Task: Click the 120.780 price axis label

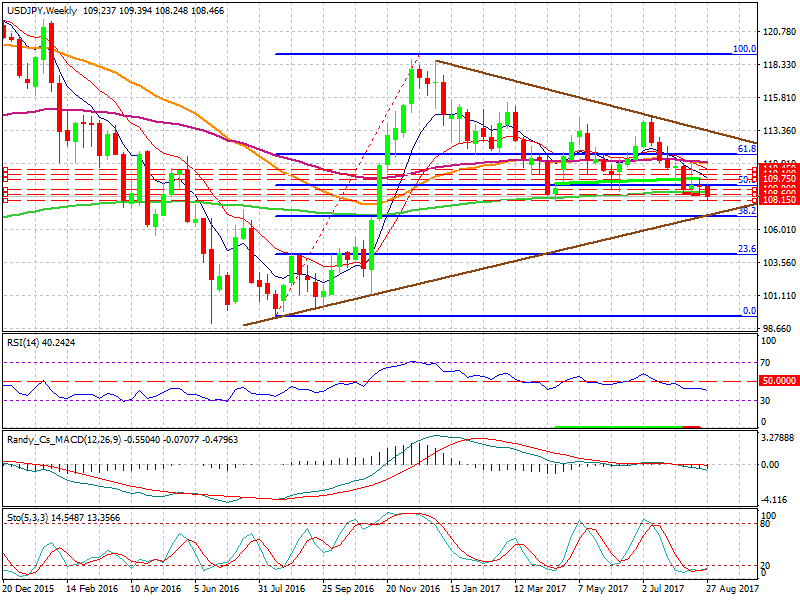Action: [779, 32]
